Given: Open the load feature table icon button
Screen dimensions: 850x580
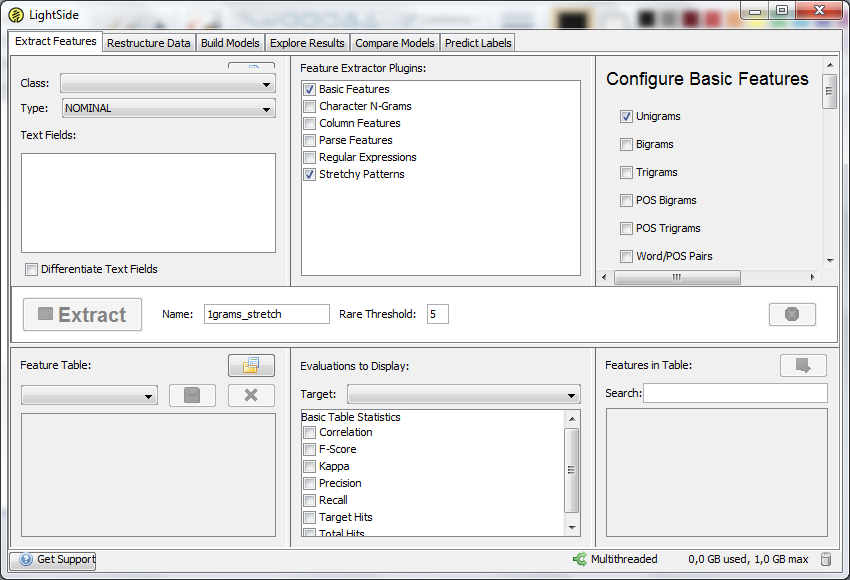Looking at the screenshot, I should [251, 365].
